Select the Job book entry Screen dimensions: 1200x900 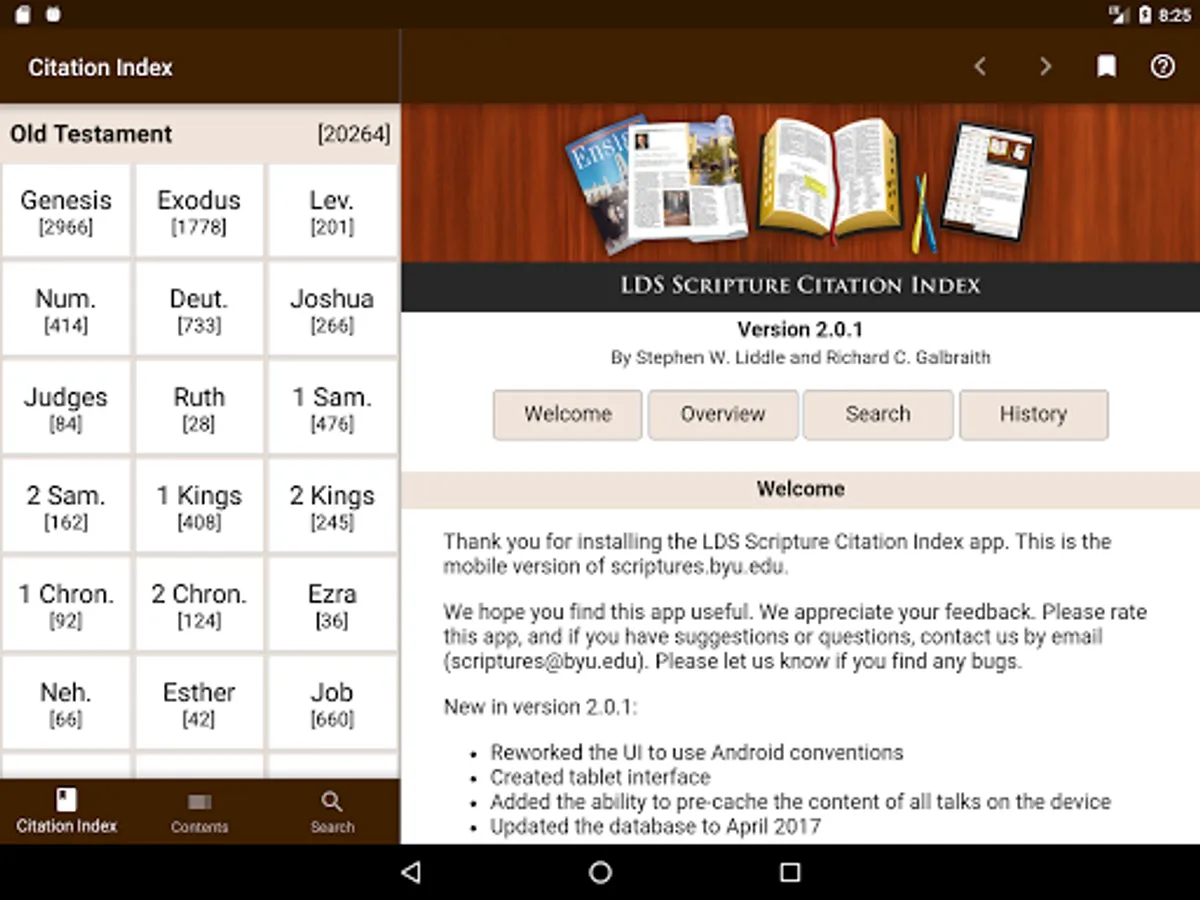(332, 702)
